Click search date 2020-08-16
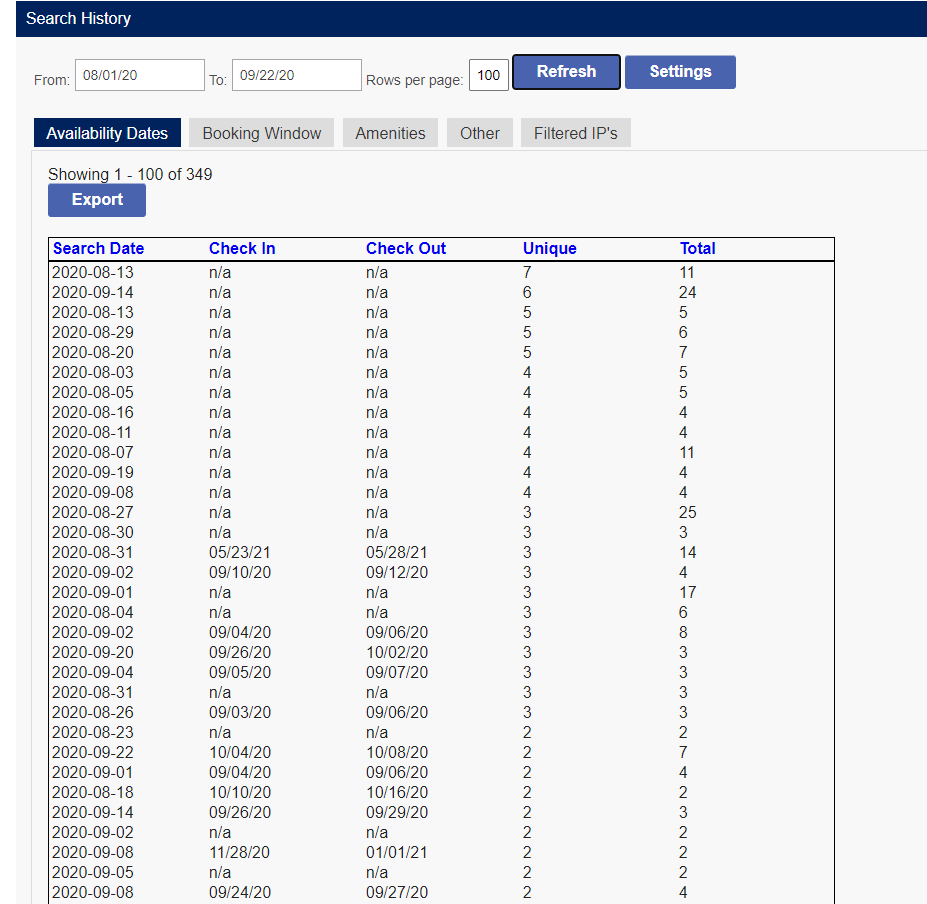This screenshot has width=927, height=904. pos(93,412)
